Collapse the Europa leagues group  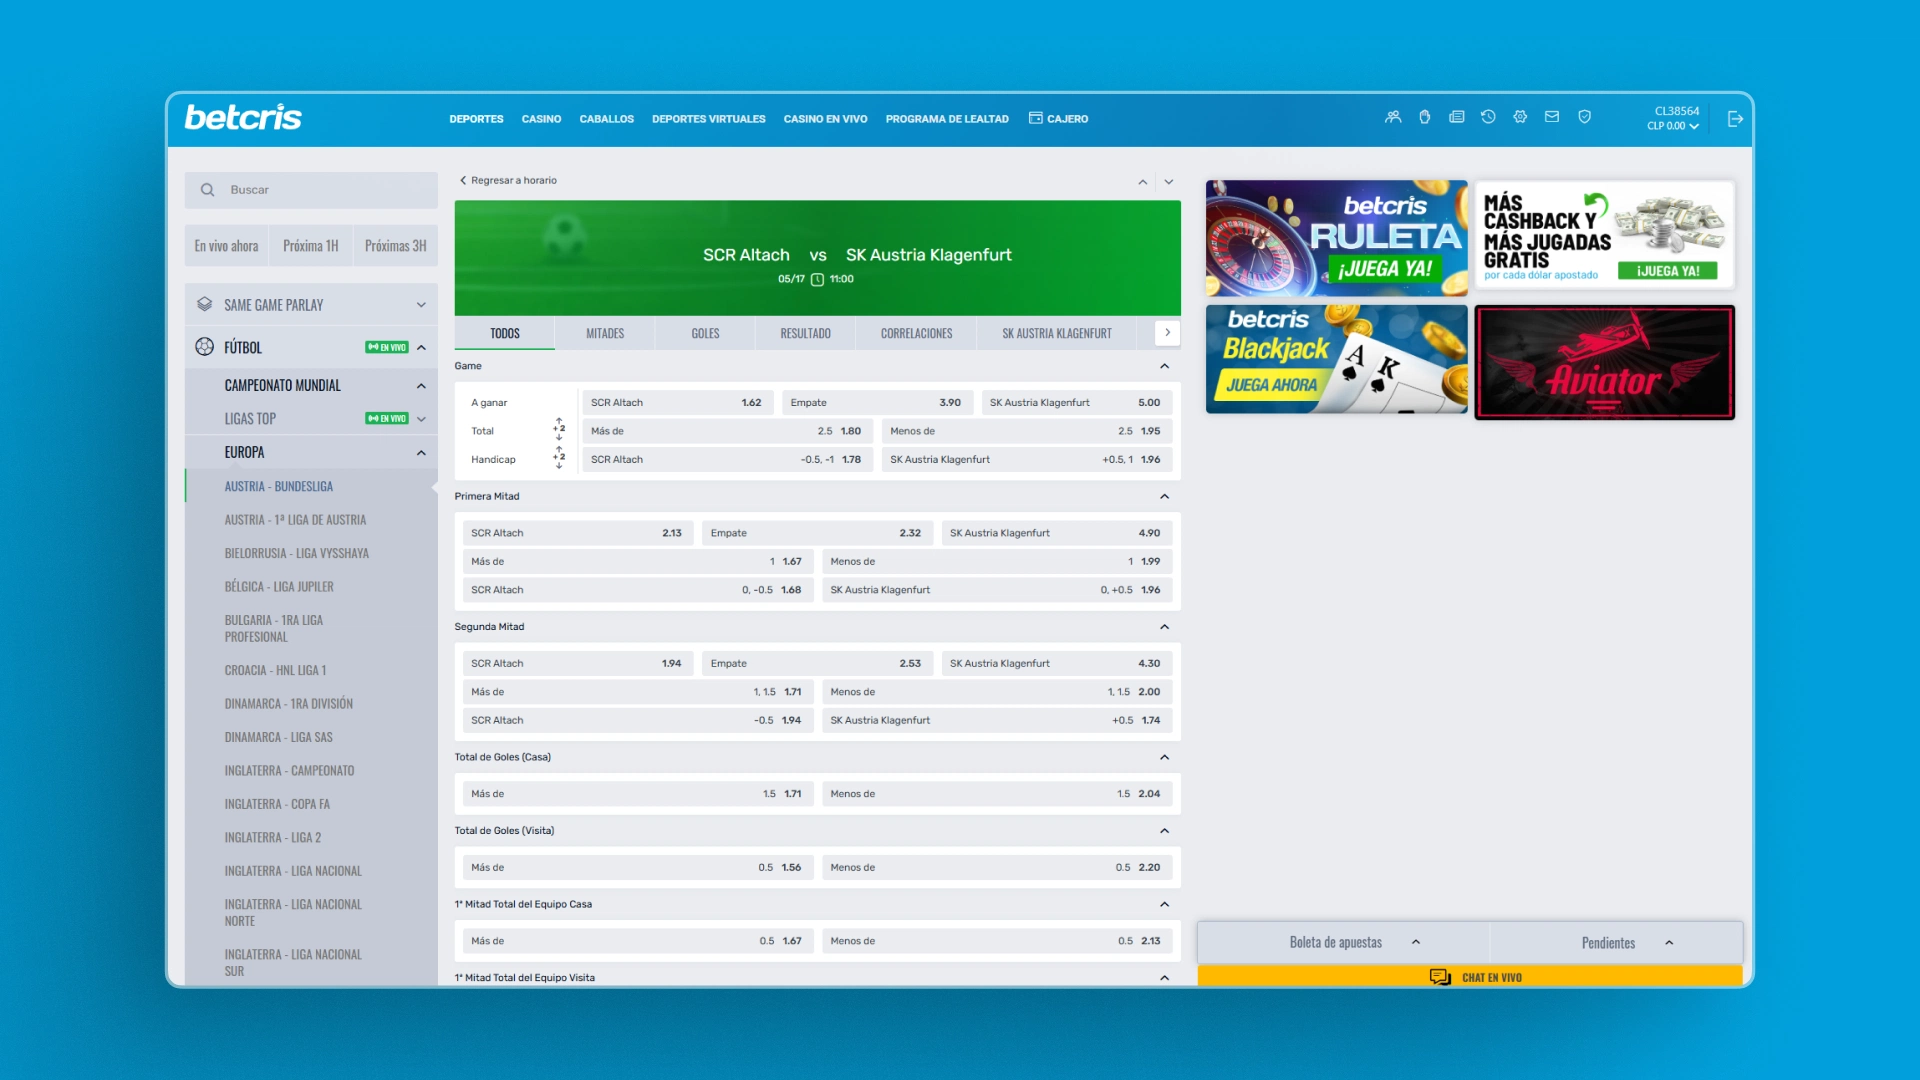click(421, 453)
